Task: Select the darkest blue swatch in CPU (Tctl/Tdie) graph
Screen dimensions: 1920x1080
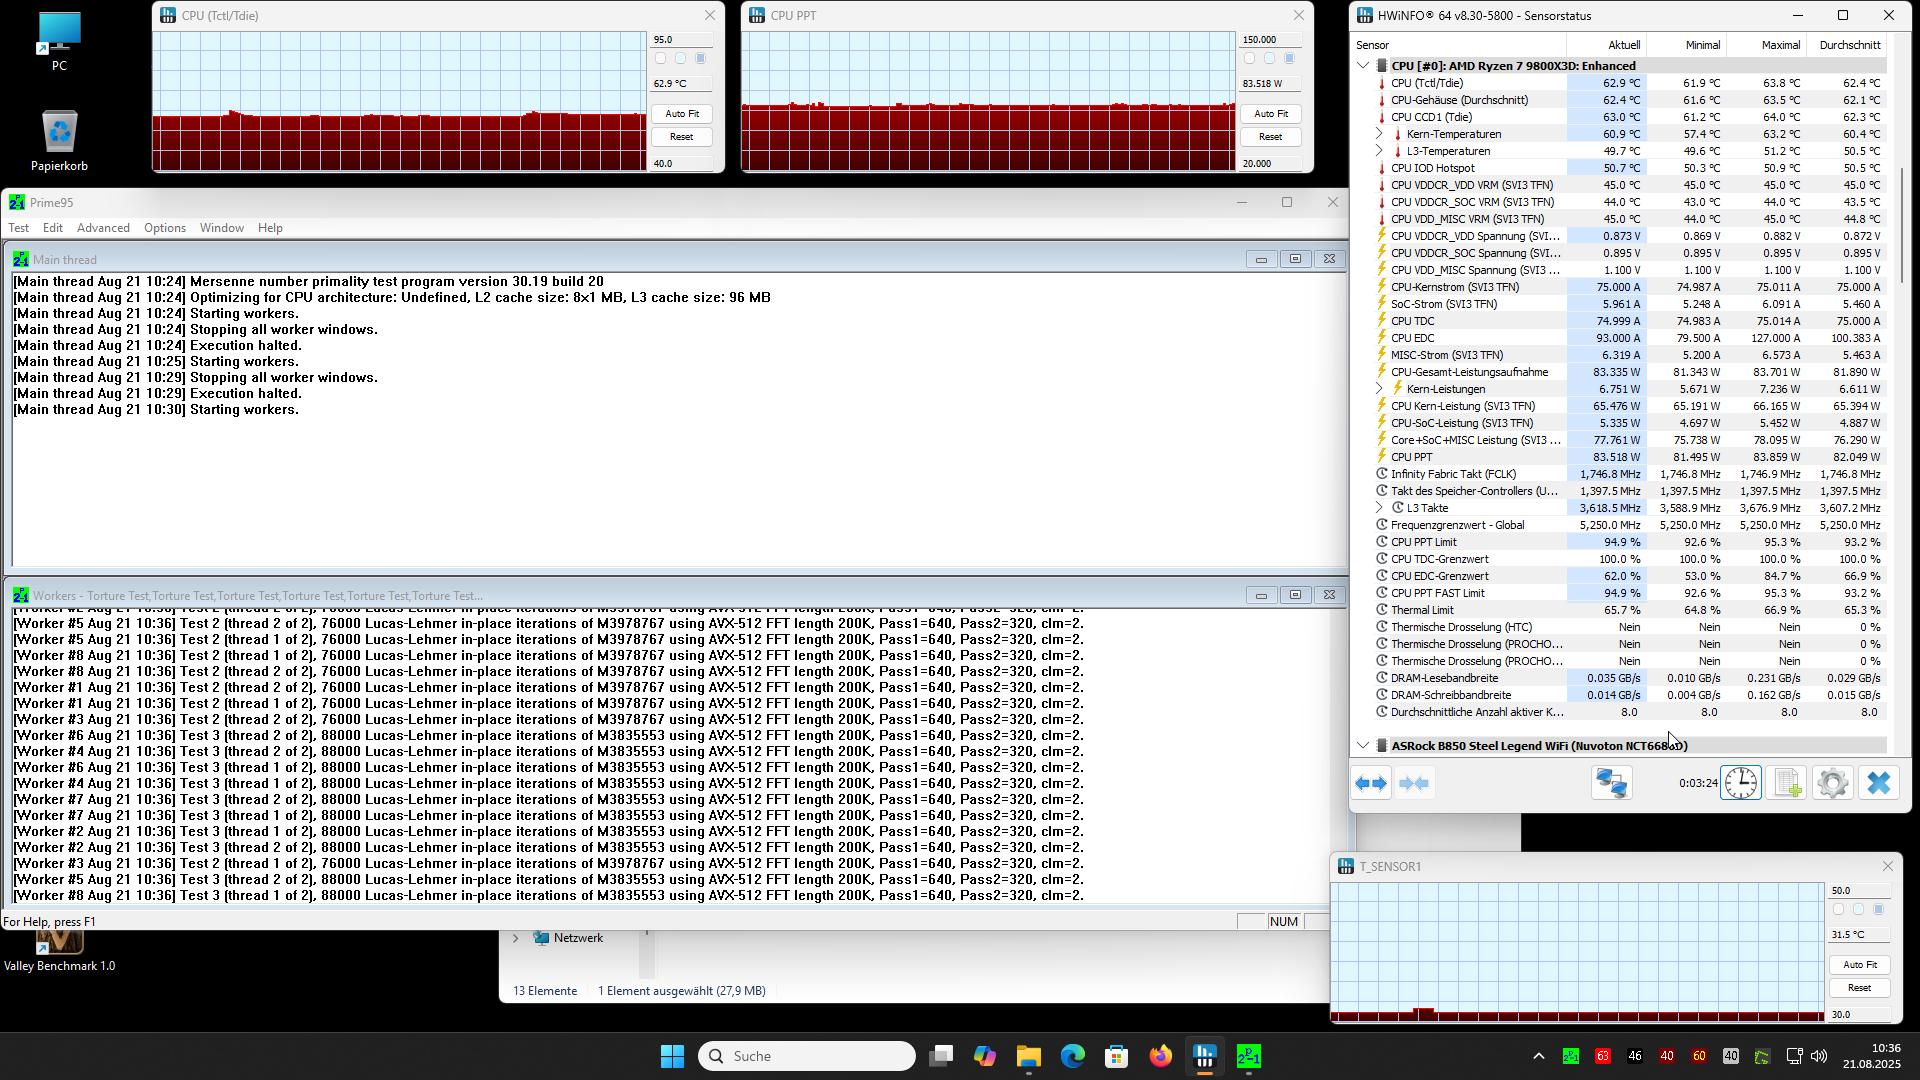Action: (700, 59)
